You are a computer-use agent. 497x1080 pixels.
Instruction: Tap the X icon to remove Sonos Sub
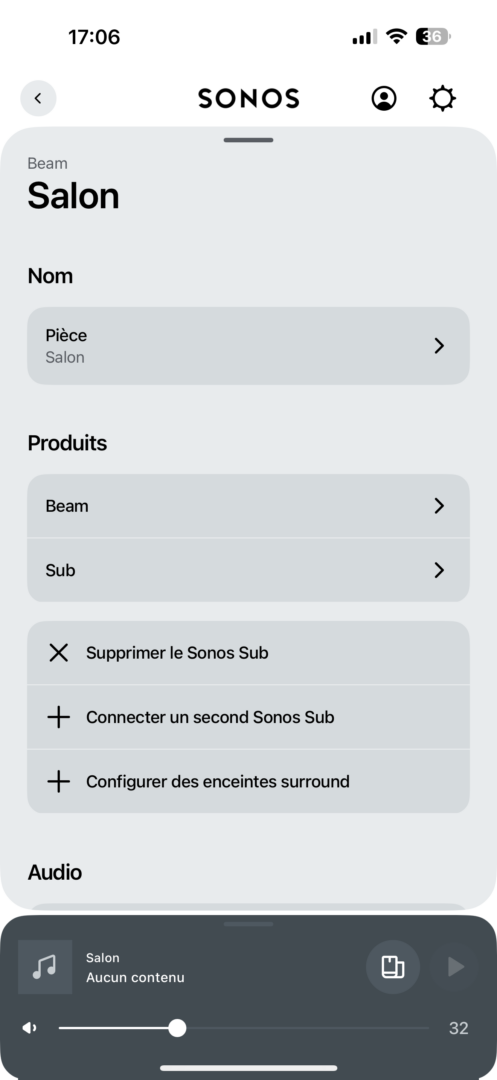pyautogui.click(x=59, y=653)
